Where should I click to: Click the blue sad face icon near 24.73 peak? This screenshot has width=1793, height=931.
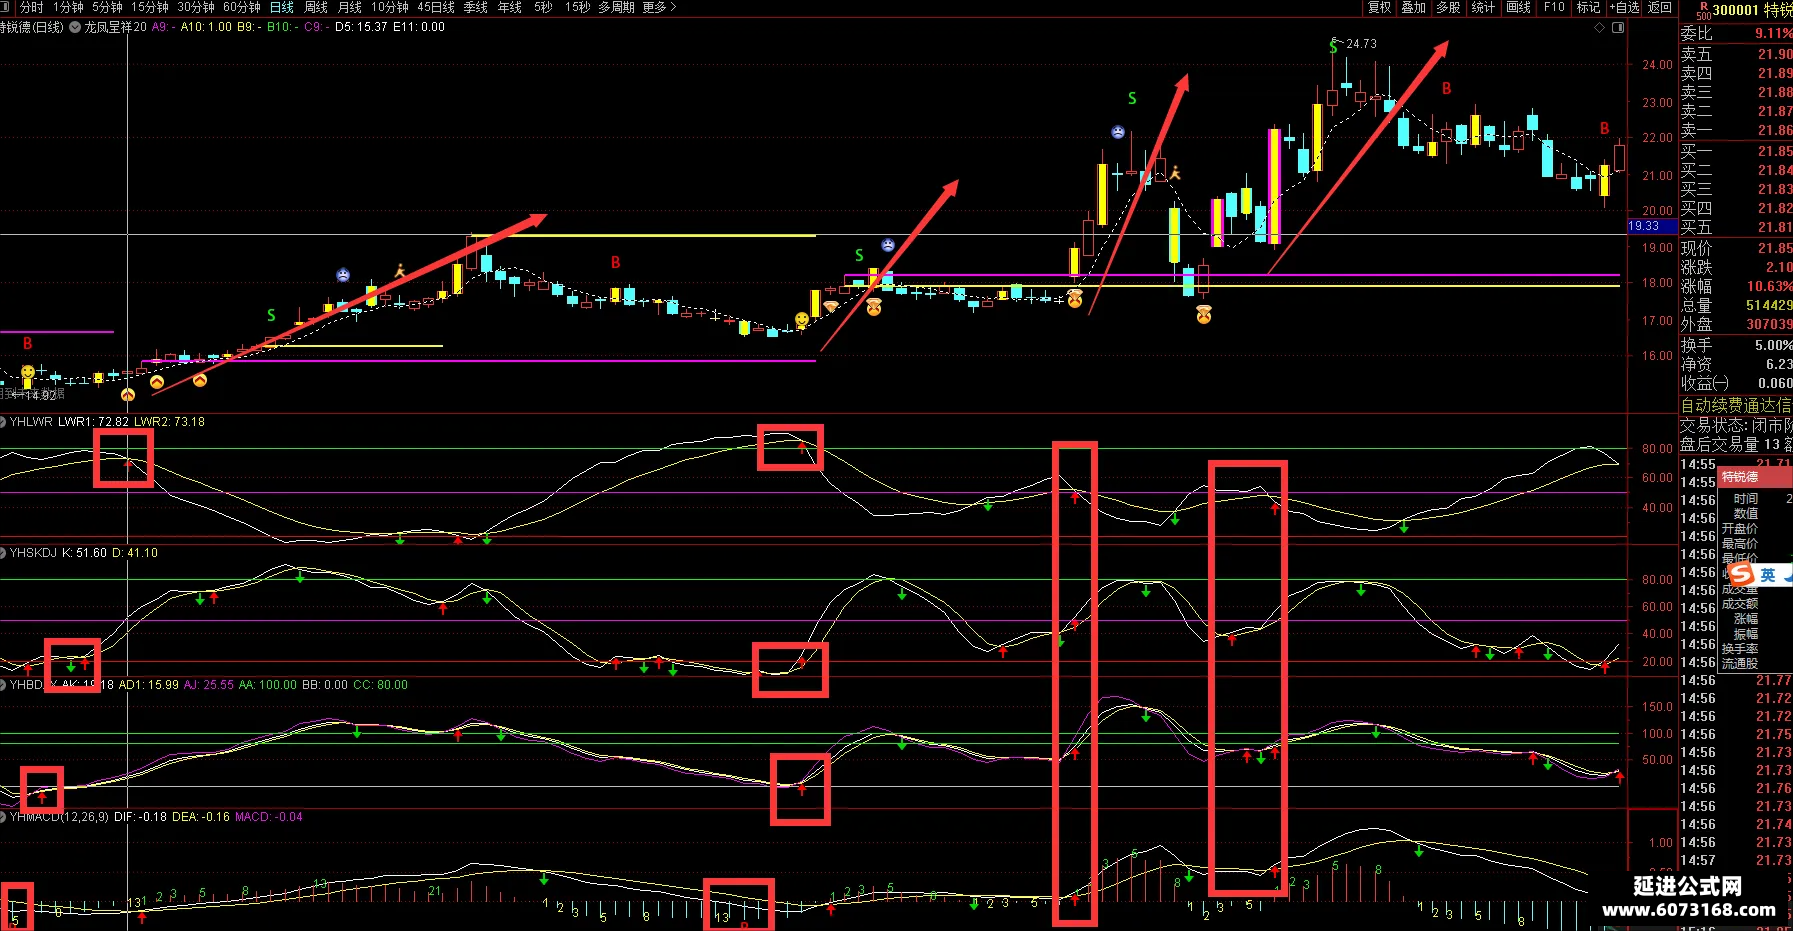click(1118, 132)
